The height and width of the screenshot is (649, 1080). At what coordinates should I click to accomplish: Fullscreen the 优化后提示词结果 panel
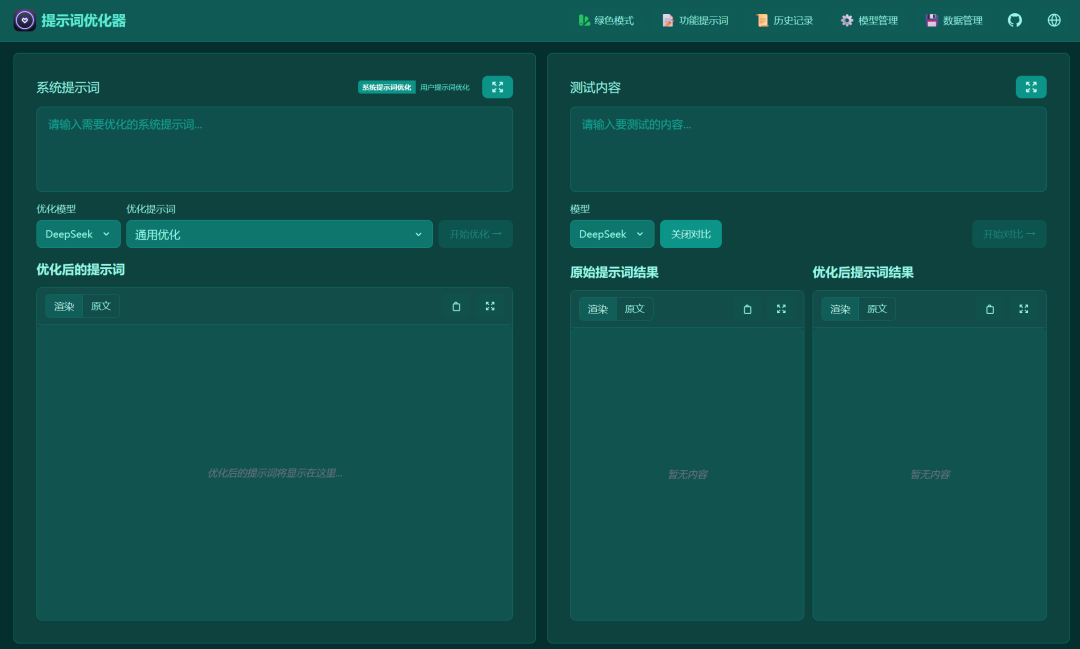pyautogui.click(x=1024, y=309)
